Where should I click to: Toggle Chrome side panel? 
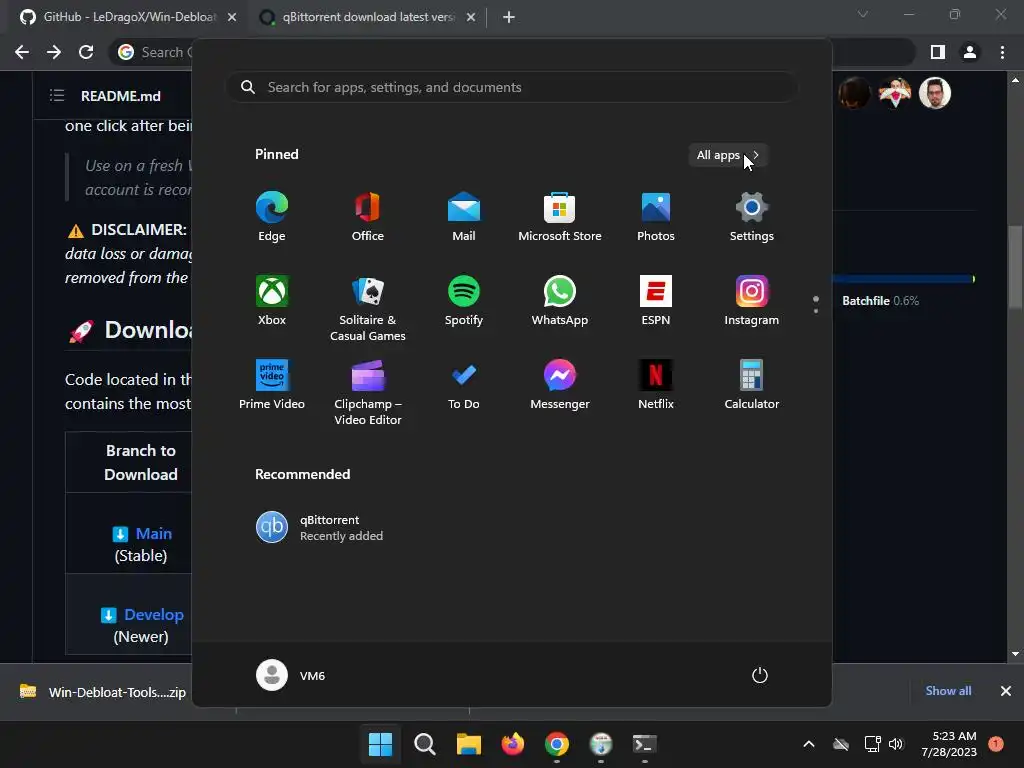click(x=938, y=52)
